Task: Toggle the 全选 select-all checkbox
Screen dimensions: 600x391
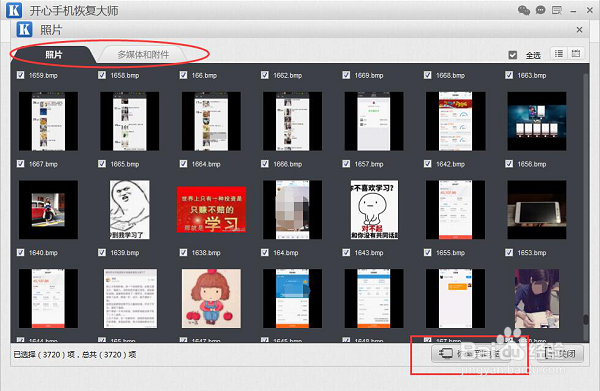Action: [x=513, y=55]
